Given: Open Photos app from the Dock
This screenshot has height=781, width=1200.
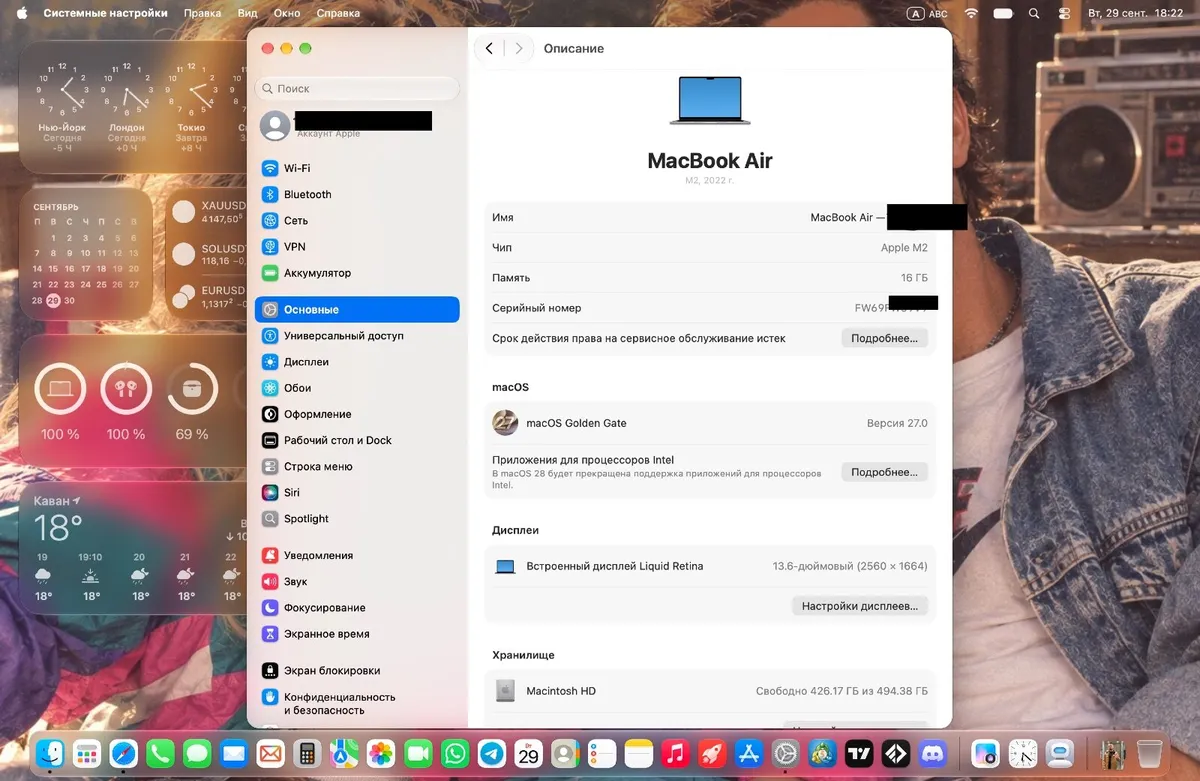Looking at the screenshot, I should [x=381, y=753].
